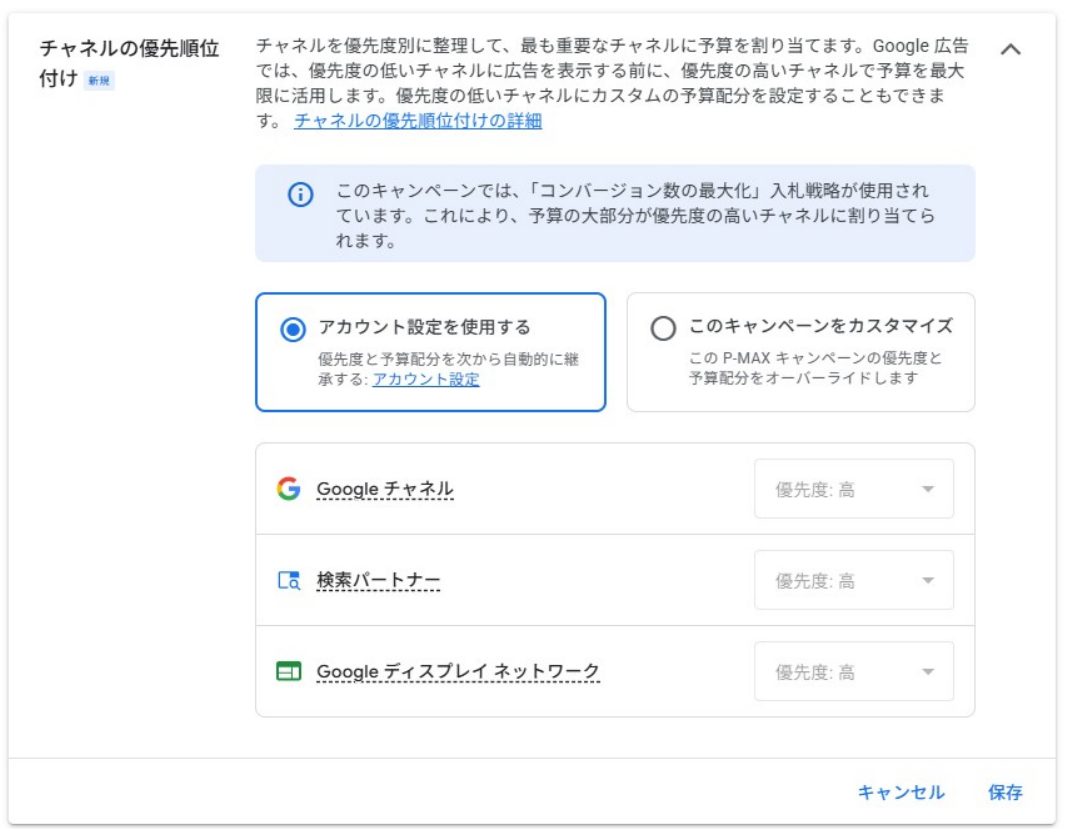
Task: Click the 保存 button
Action: point(1005,792)
